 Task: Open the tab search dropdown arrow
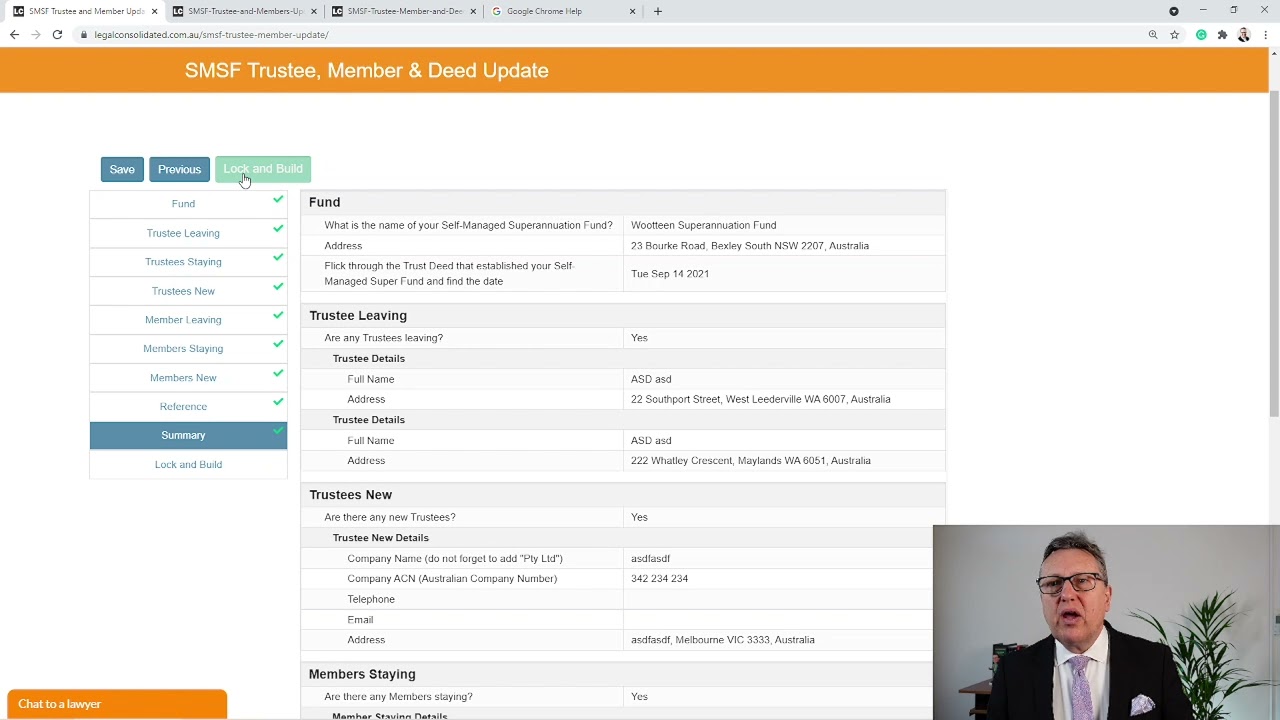click(x=1174, y=11)
